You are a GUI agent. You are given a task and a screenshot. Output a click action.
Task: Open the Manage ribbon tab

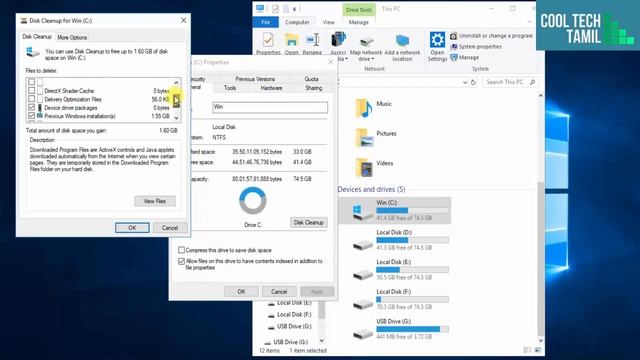pos(359,22)
